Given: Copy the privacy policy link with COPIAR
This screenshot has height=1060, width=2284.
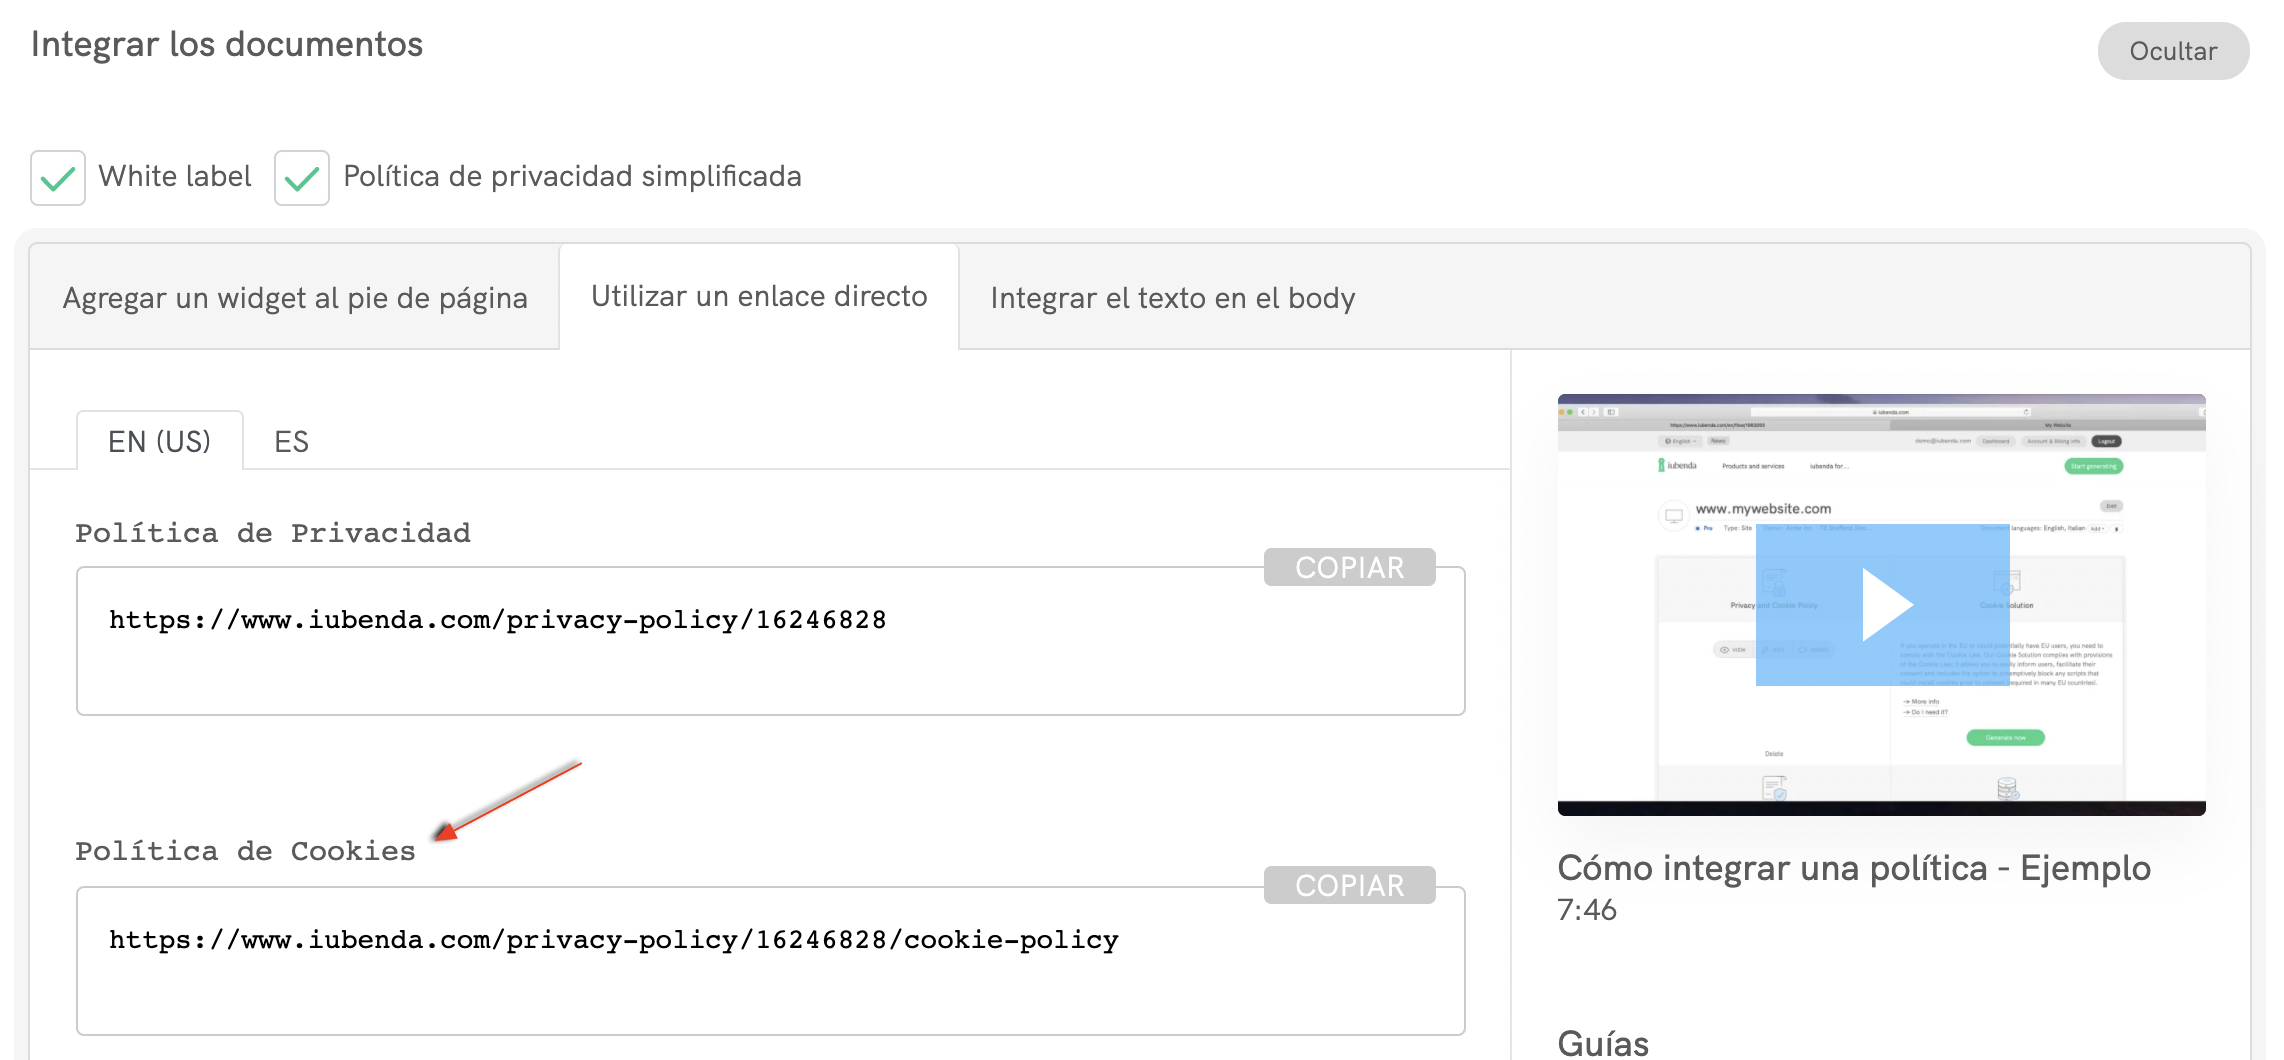Looking at the screenshot, I should [x=1349, y=567].
